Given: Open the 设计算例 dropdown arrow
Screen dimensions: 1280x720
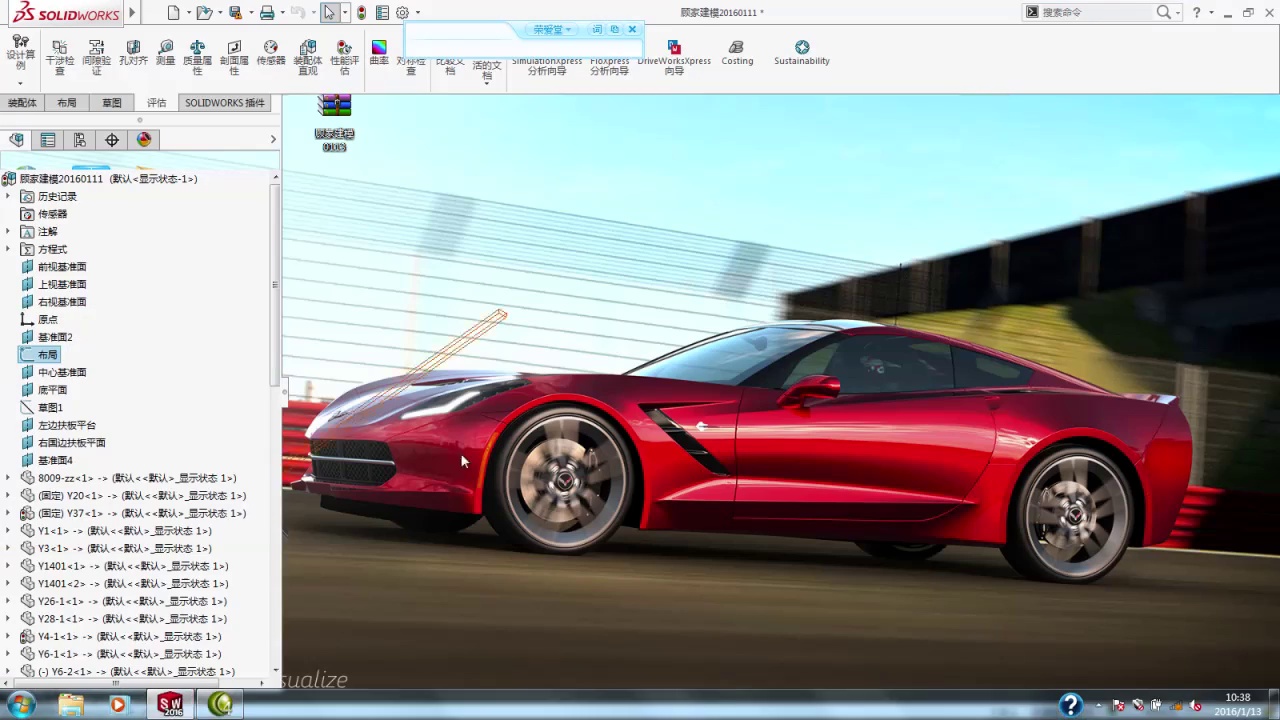Looking at the screenshot, I should tap(20, 84).
